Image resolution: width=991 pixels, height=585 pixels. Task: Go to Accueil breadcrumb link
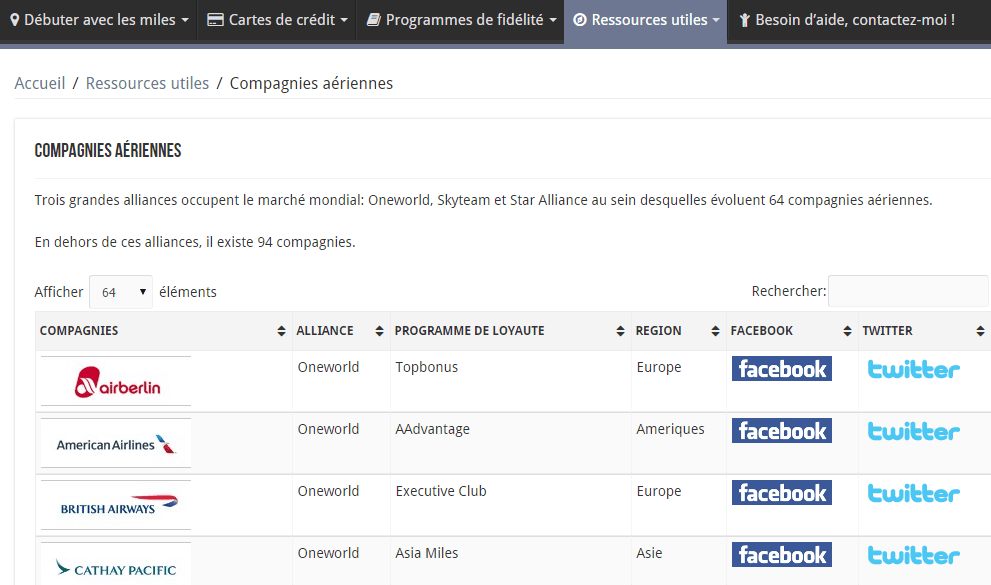(x=40, y=83)
